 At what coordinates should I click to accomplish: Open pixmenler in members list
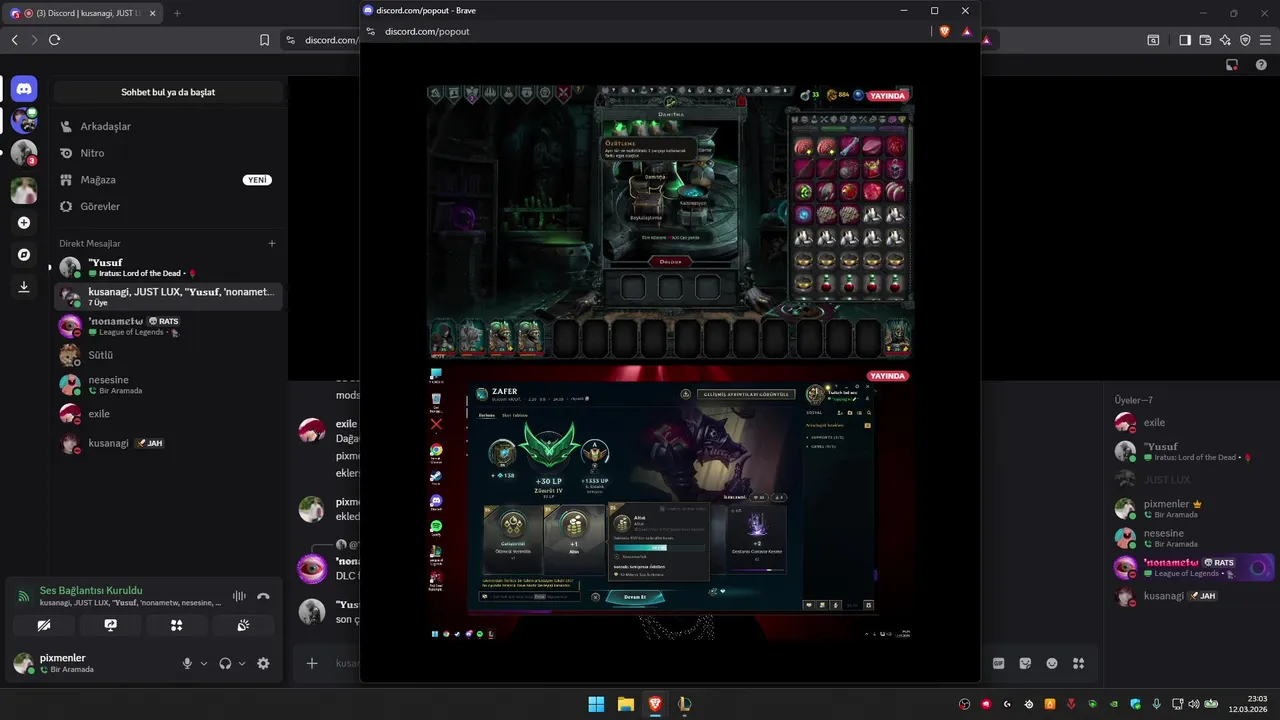click(x=1192, y=509)
